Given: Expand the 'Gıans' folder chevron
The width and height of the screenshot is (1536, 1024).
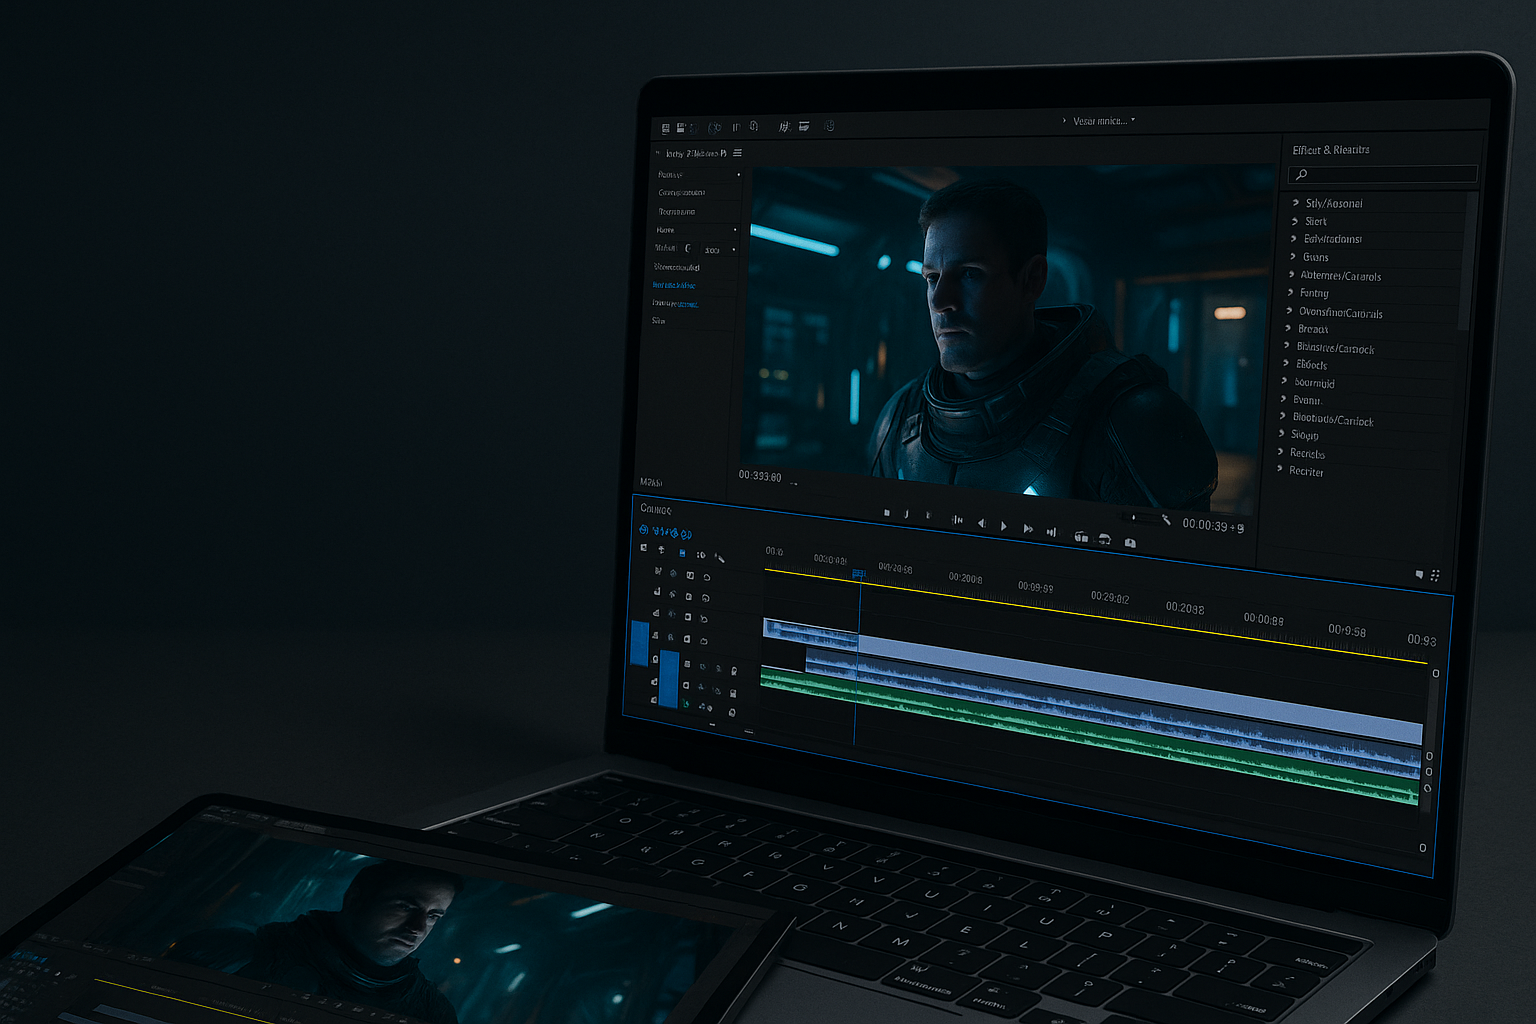Looking at the screenshot, I should click(1293, 257).
